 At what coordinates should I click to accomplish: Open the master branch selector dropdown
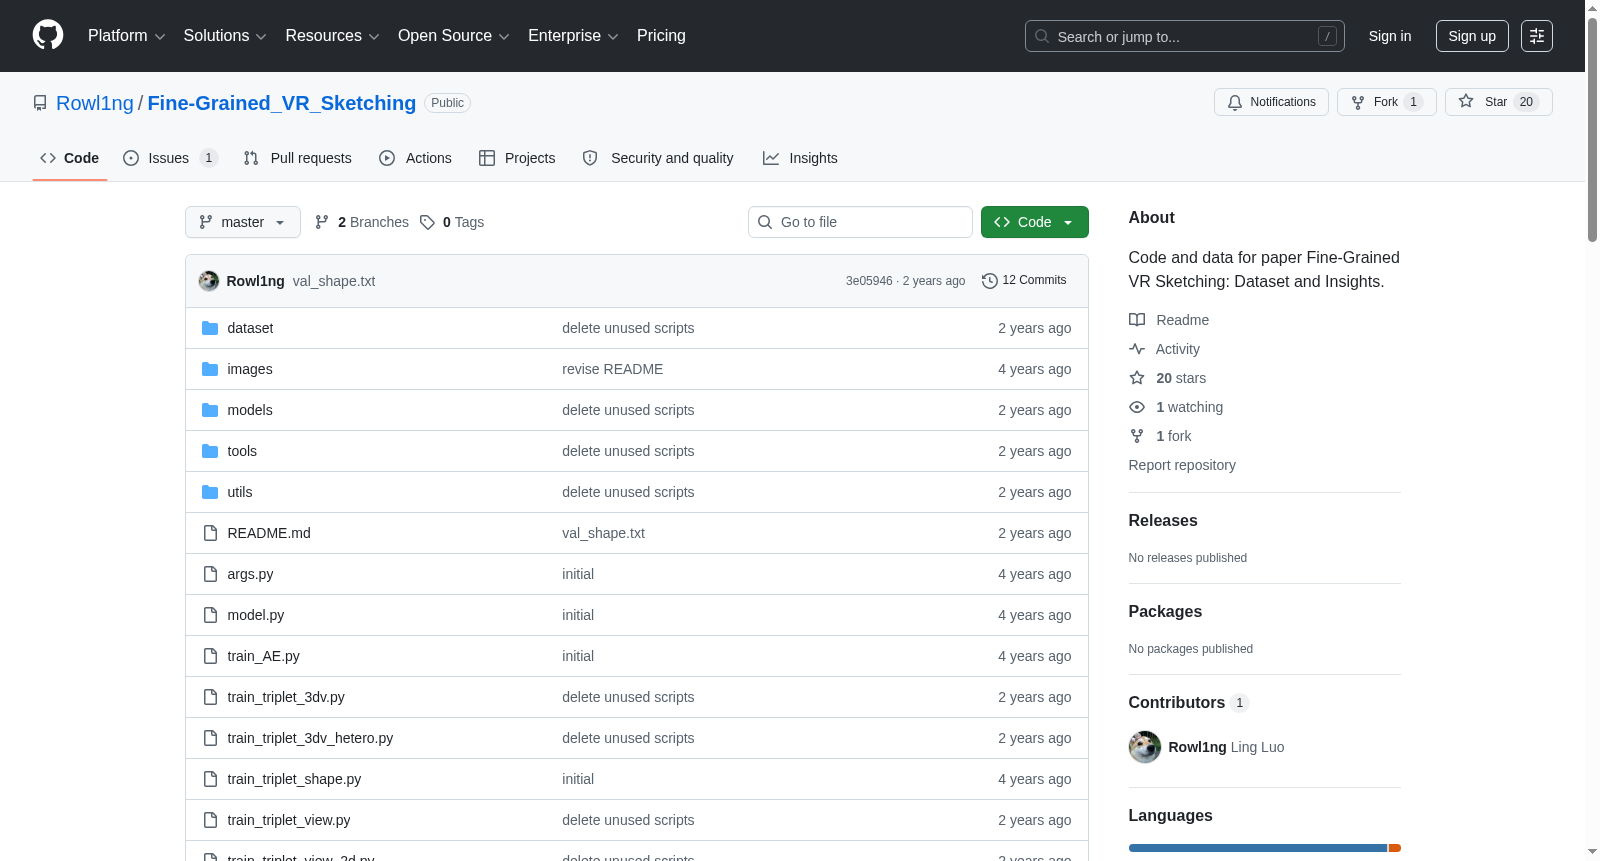pyautogui.click(x=243, y=222)
